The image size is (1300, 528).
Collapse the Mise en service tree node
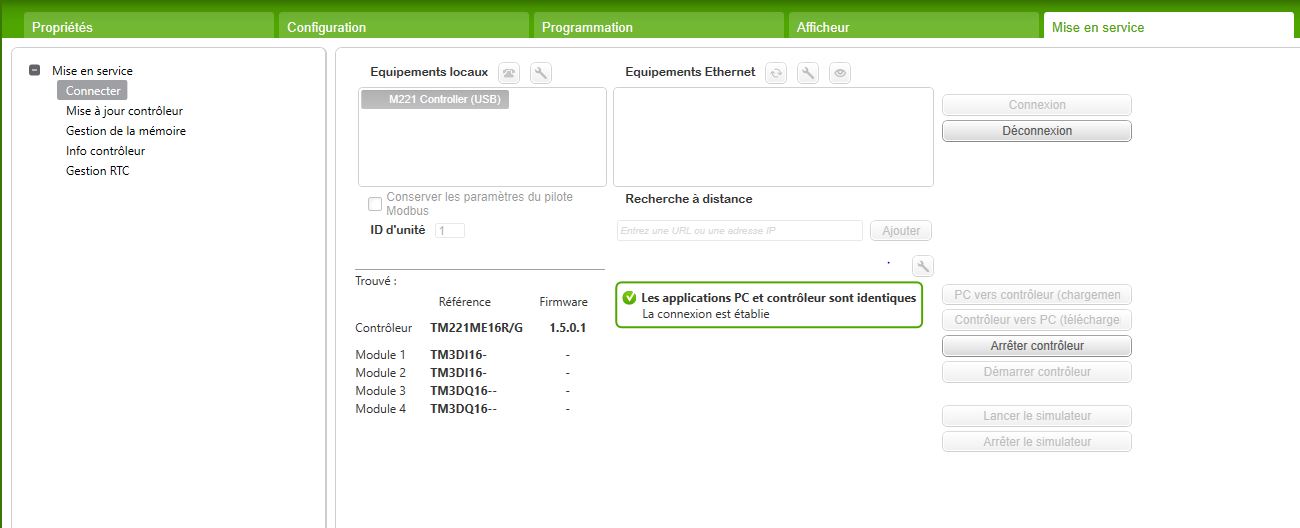pyautogui.click(x=35, y=71)
